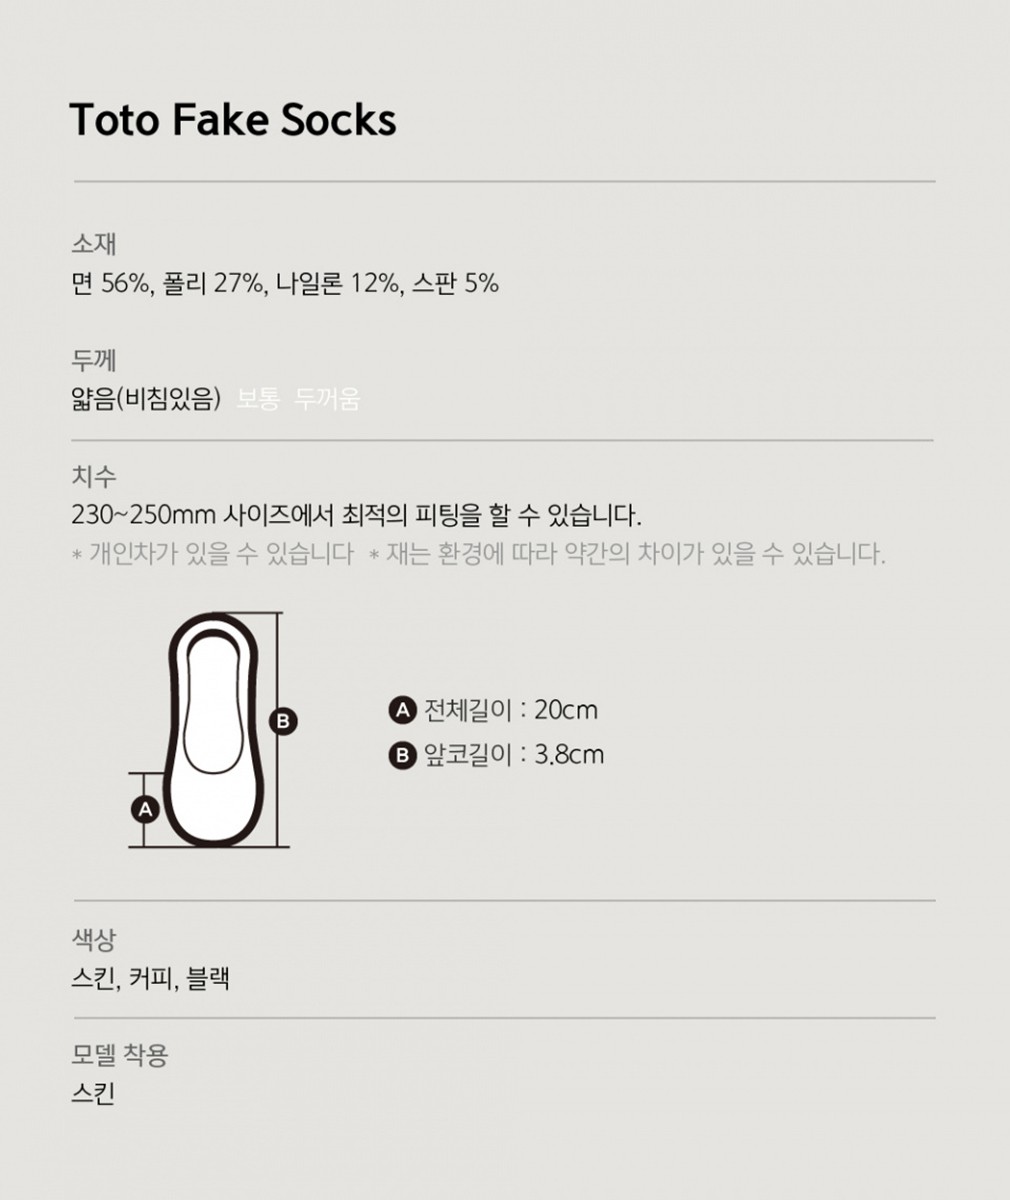Click the A marker beside the sock diagram
The image size is (1010, 1200).
[146, 809]
